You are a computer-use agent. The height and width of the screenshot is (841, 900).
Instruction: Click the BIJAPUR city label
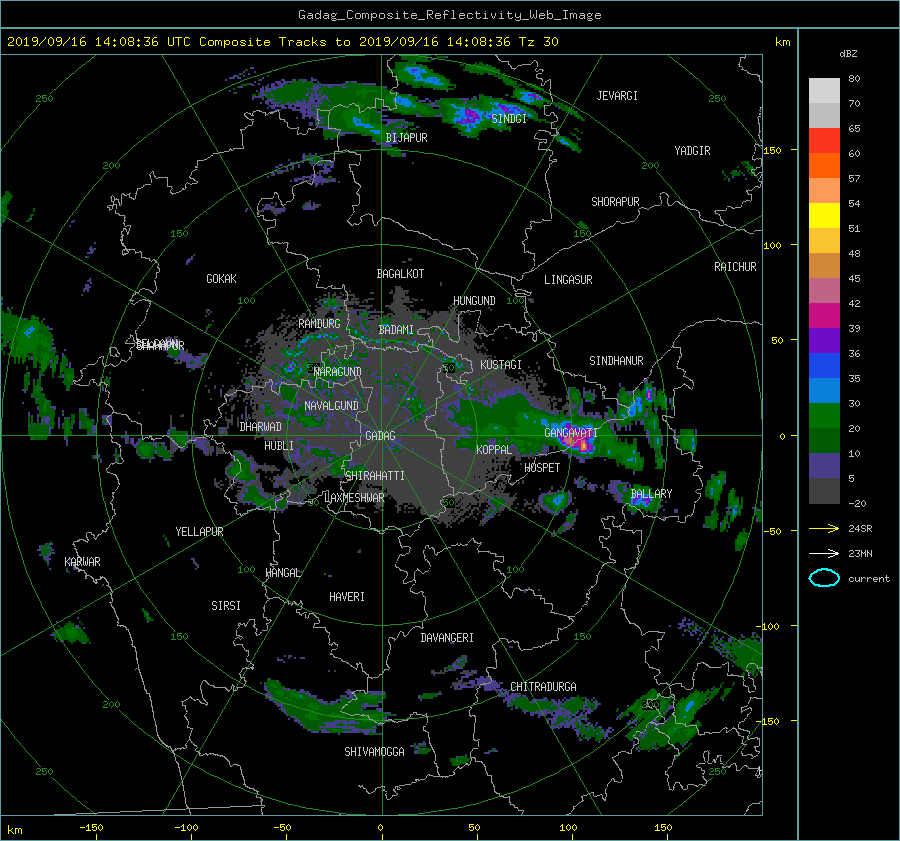coord(406,138)
